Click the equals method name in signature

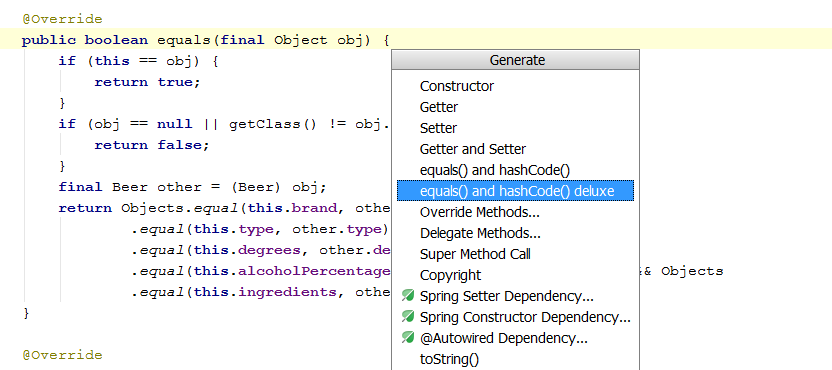[184, 40]
